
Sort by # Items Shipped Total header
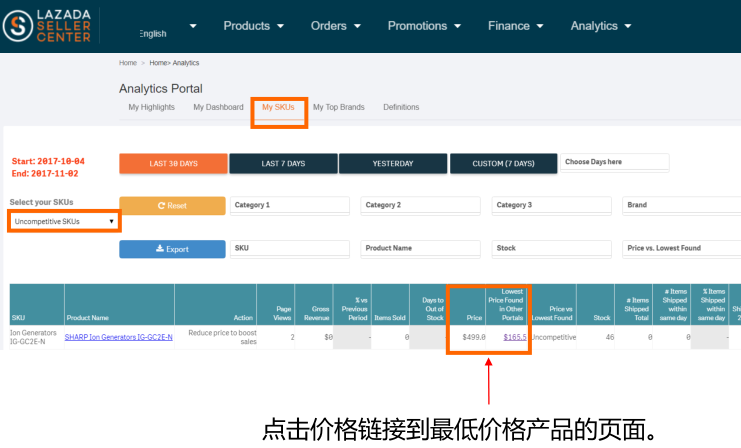(634, 304)
